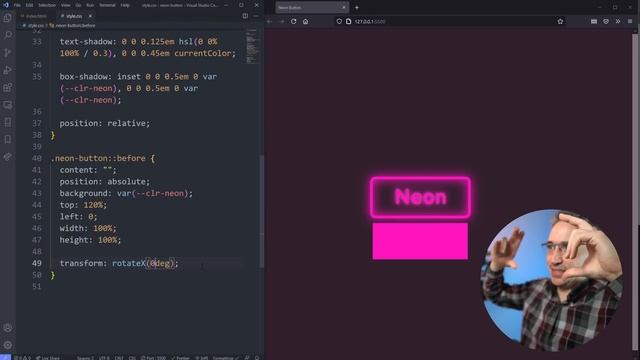Open Run and Debug view in activity bar
Viewport: 640px width, 360px height.
pos(7,70)
